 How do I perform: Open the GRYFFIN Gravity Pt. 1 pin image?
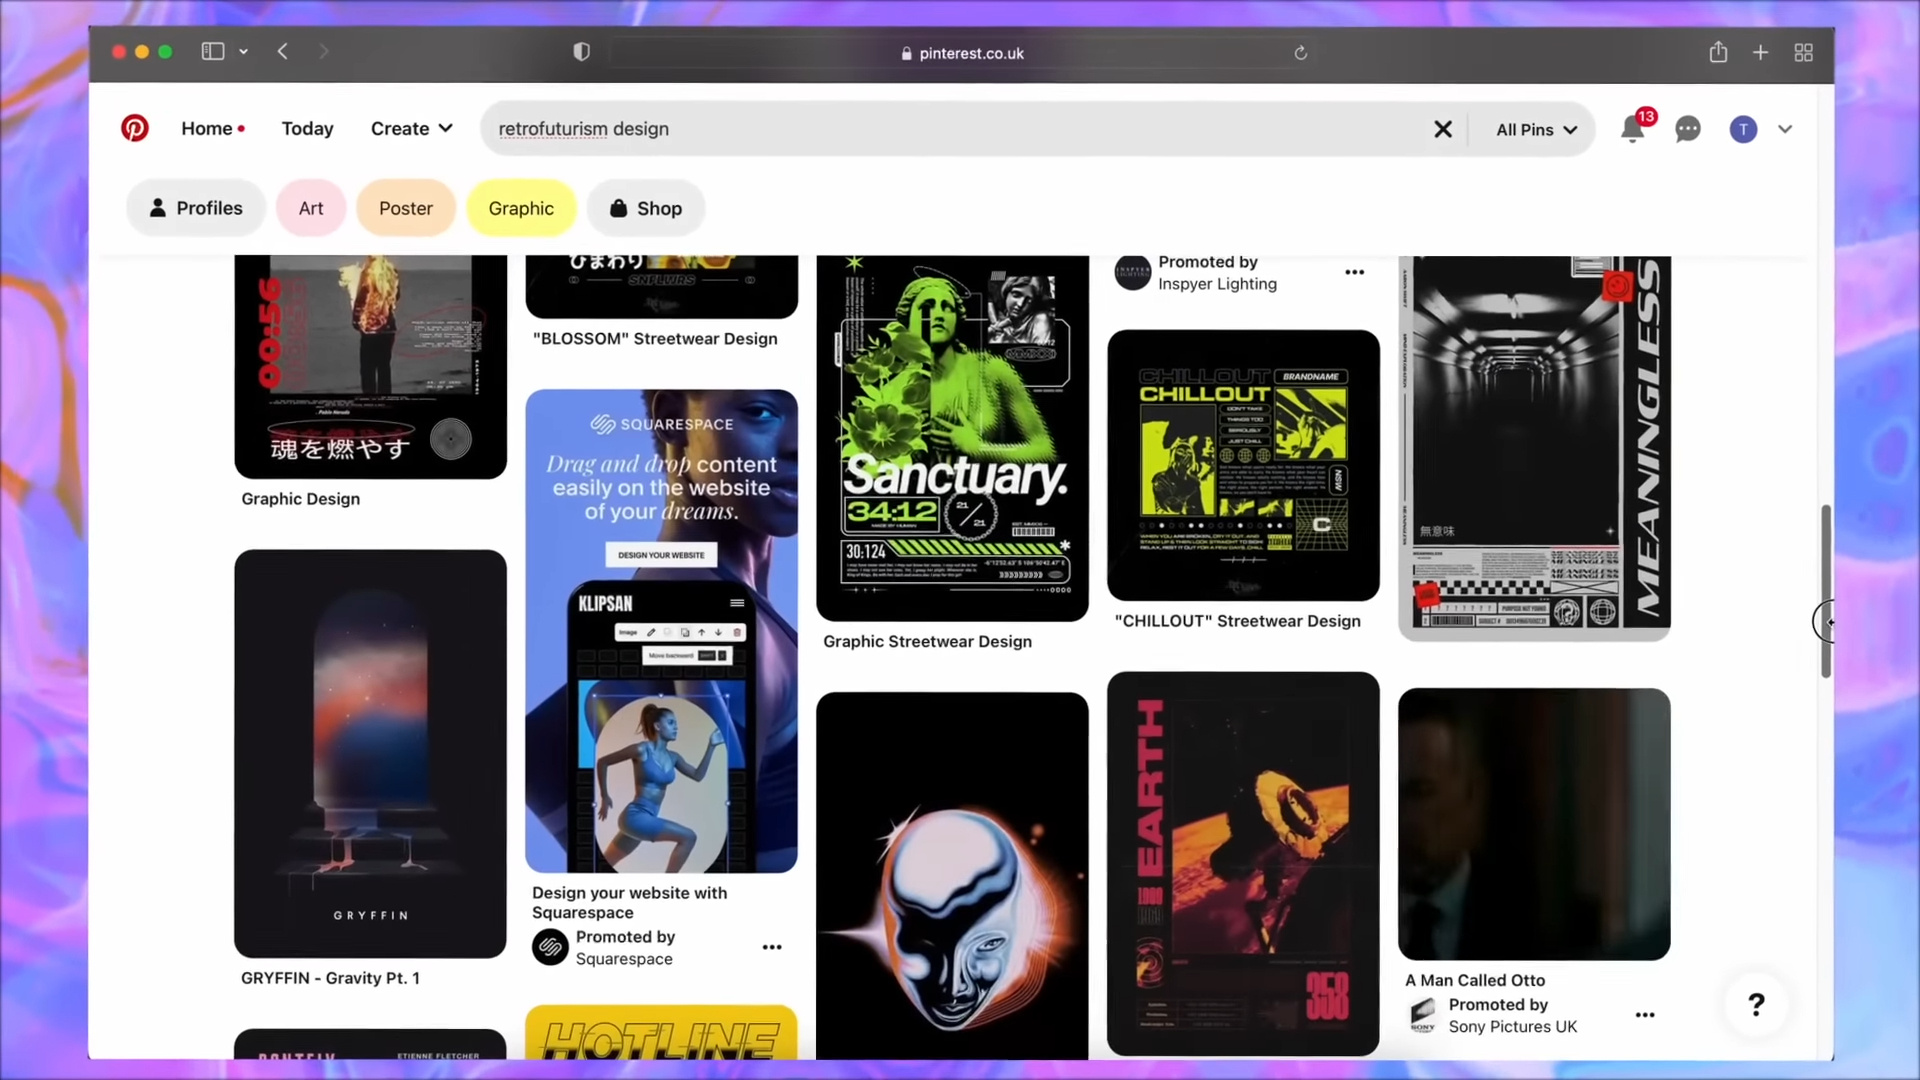pyautogui.click(x=370, y=754)
